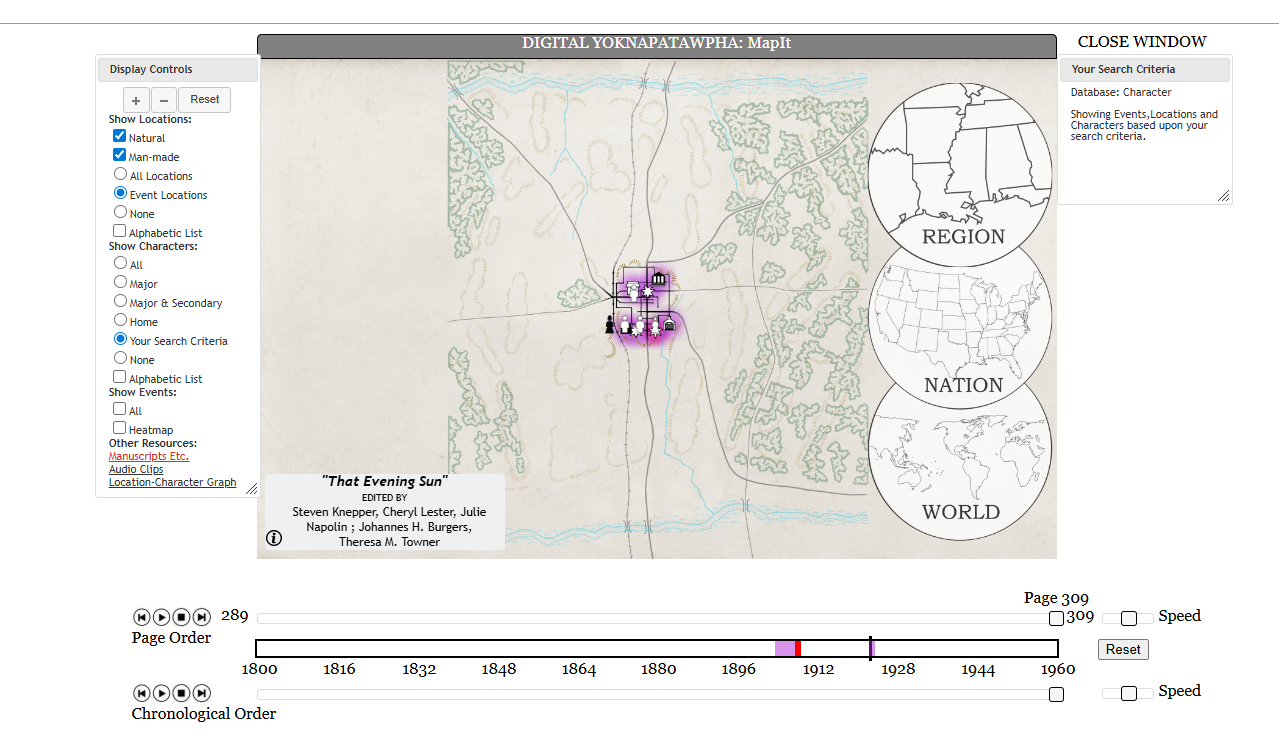Select Your Search Criteria radio button
Image resolution: width=1279 pixels, height=751 pixels.
click(x=121, y=339)
